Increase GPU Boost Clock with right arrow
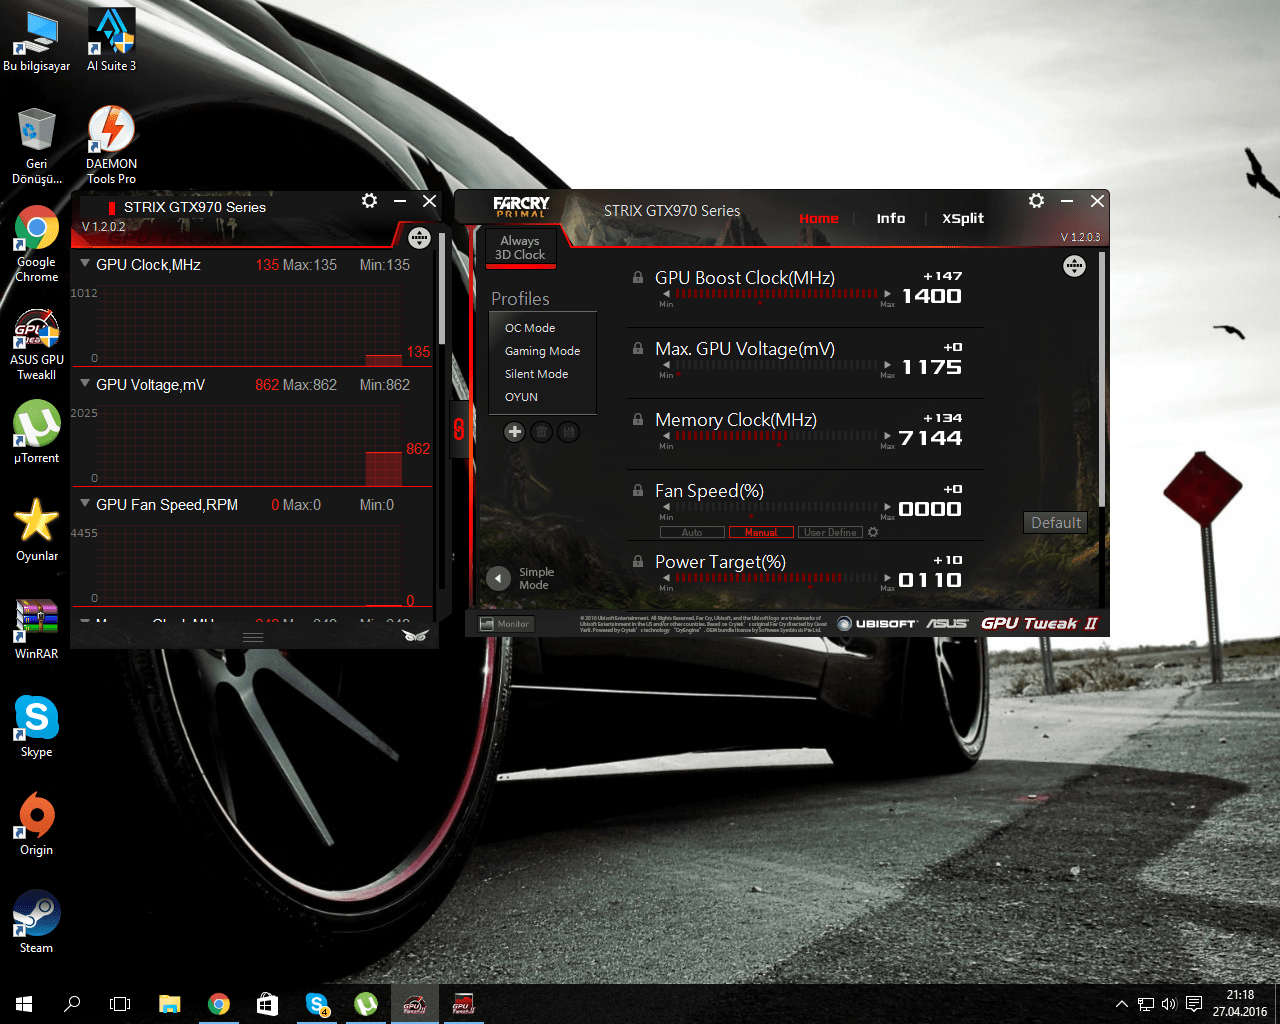The height and width of the screenshot is (1024, 1280). point(888,294)
